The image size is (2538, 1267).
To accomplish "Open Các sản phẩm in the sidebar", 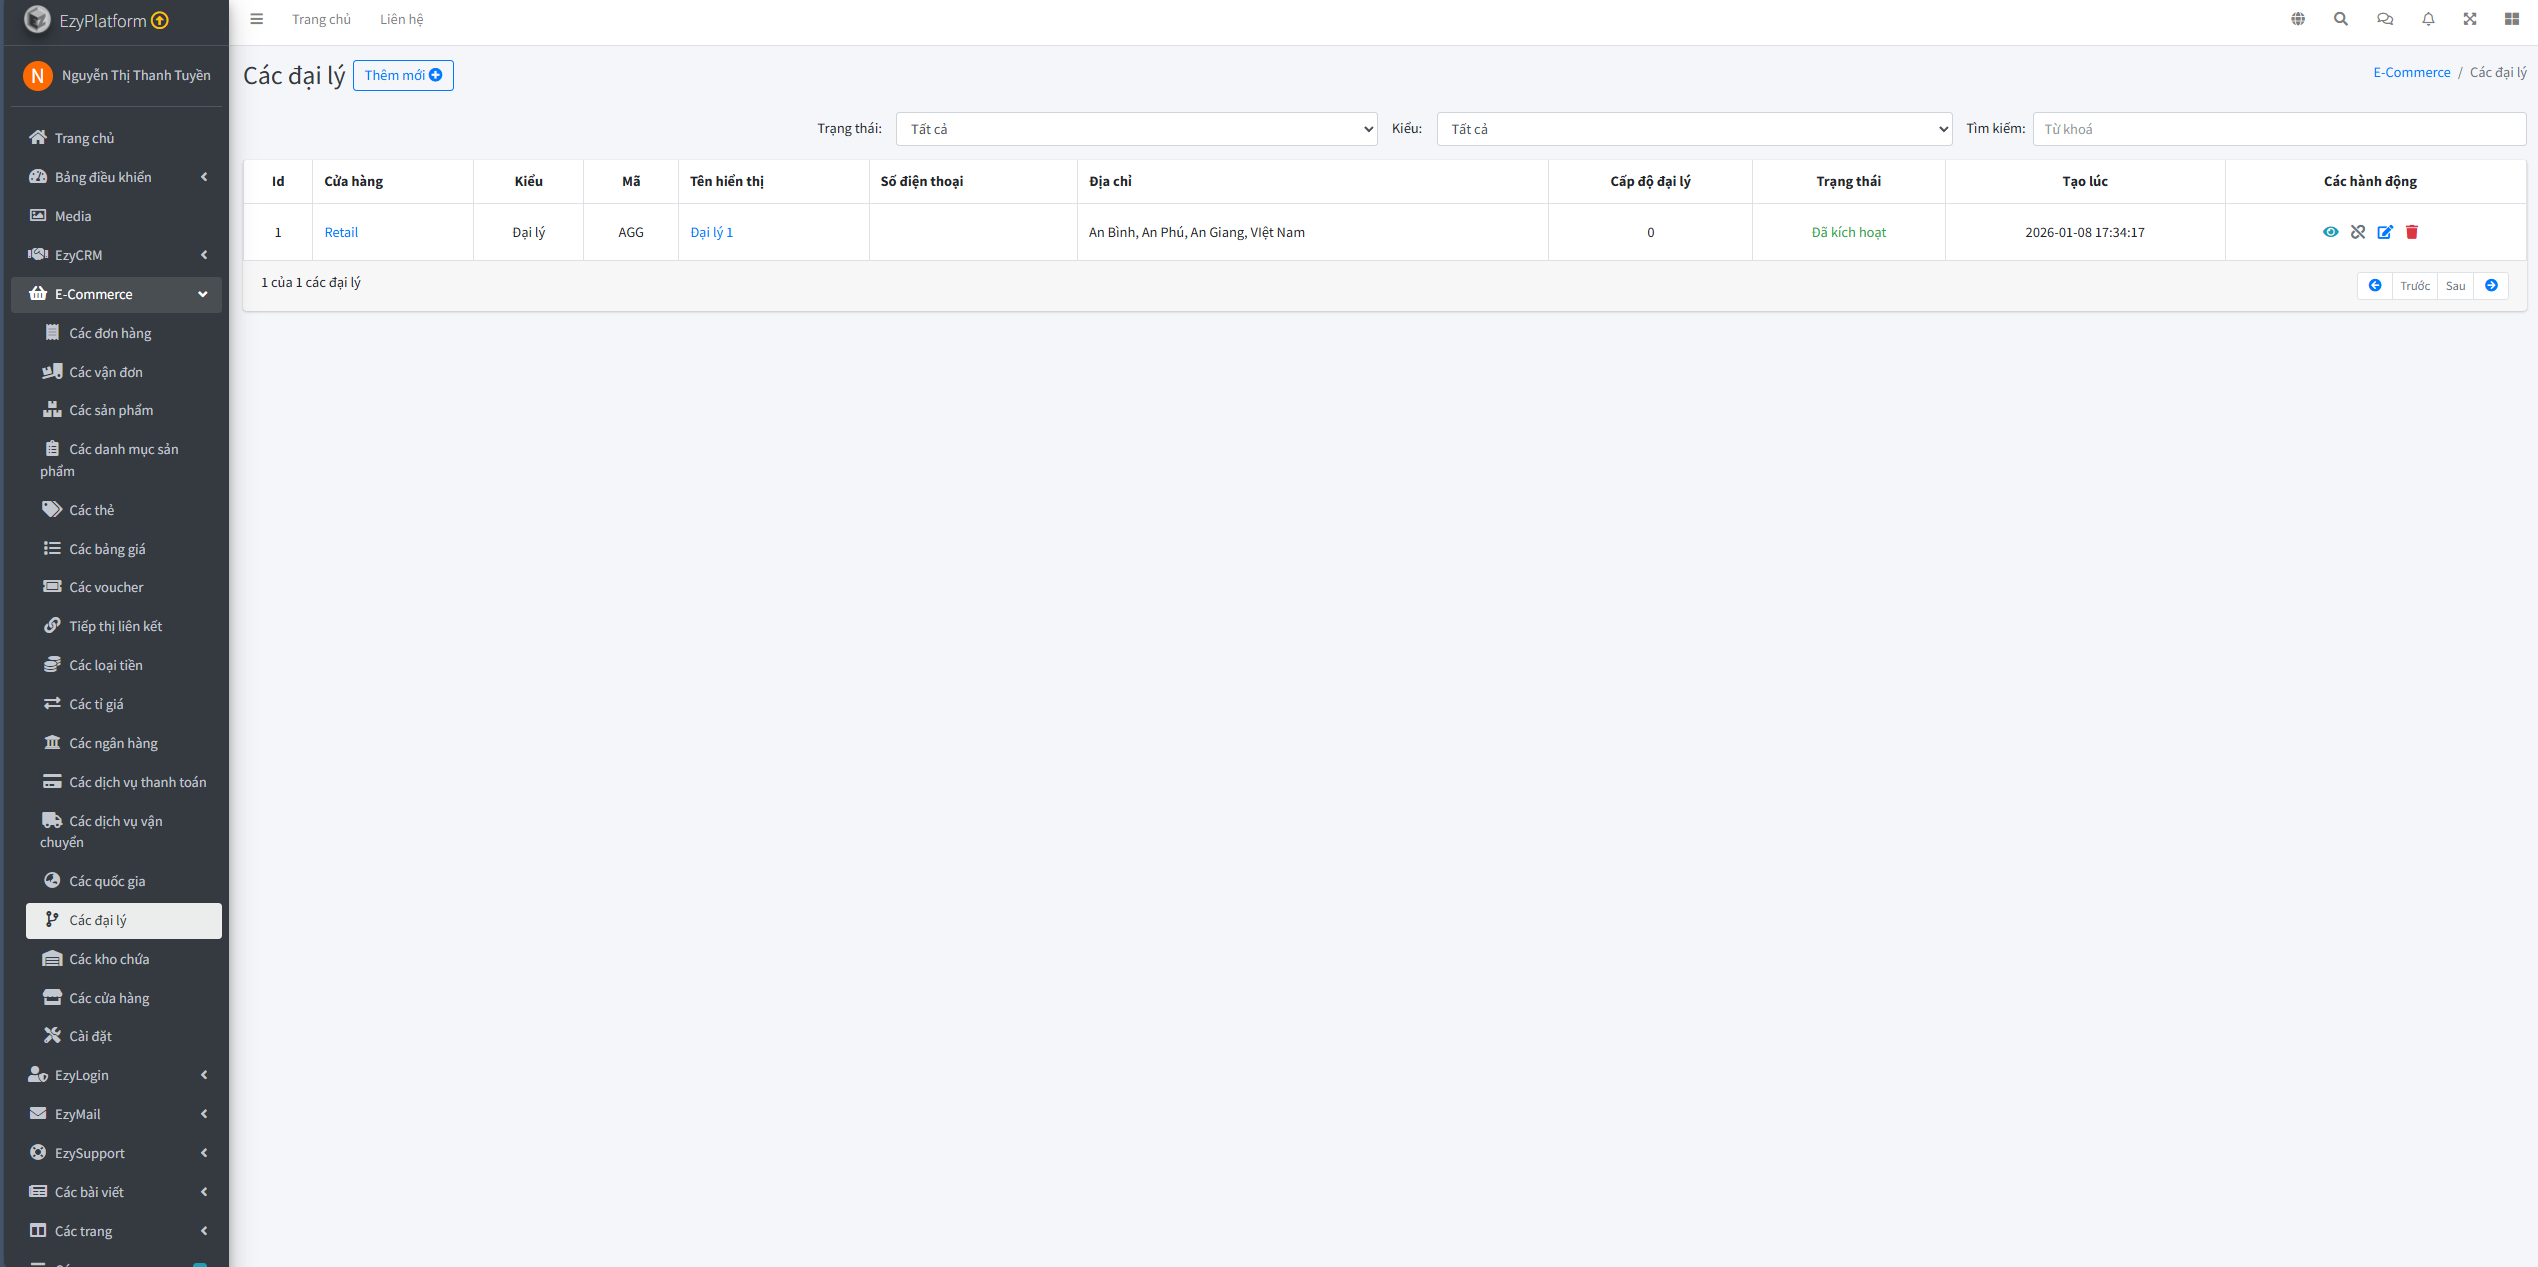I will point(111,410).
